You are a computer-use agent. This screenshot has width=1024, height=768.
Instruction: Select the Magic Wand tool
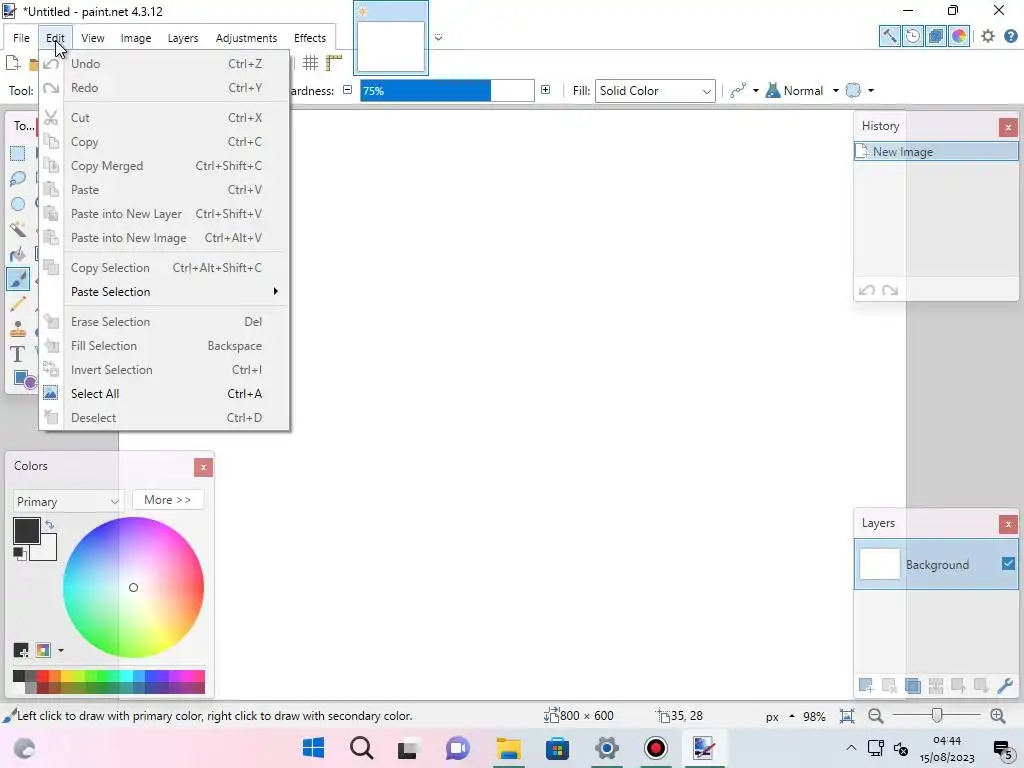coord(18,229)
